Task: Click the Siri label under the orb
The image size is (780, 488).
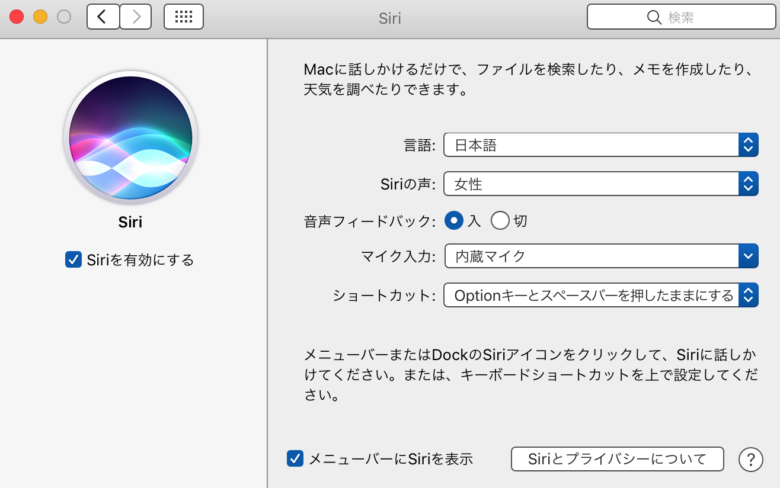Action: click(x=130, y=222)
